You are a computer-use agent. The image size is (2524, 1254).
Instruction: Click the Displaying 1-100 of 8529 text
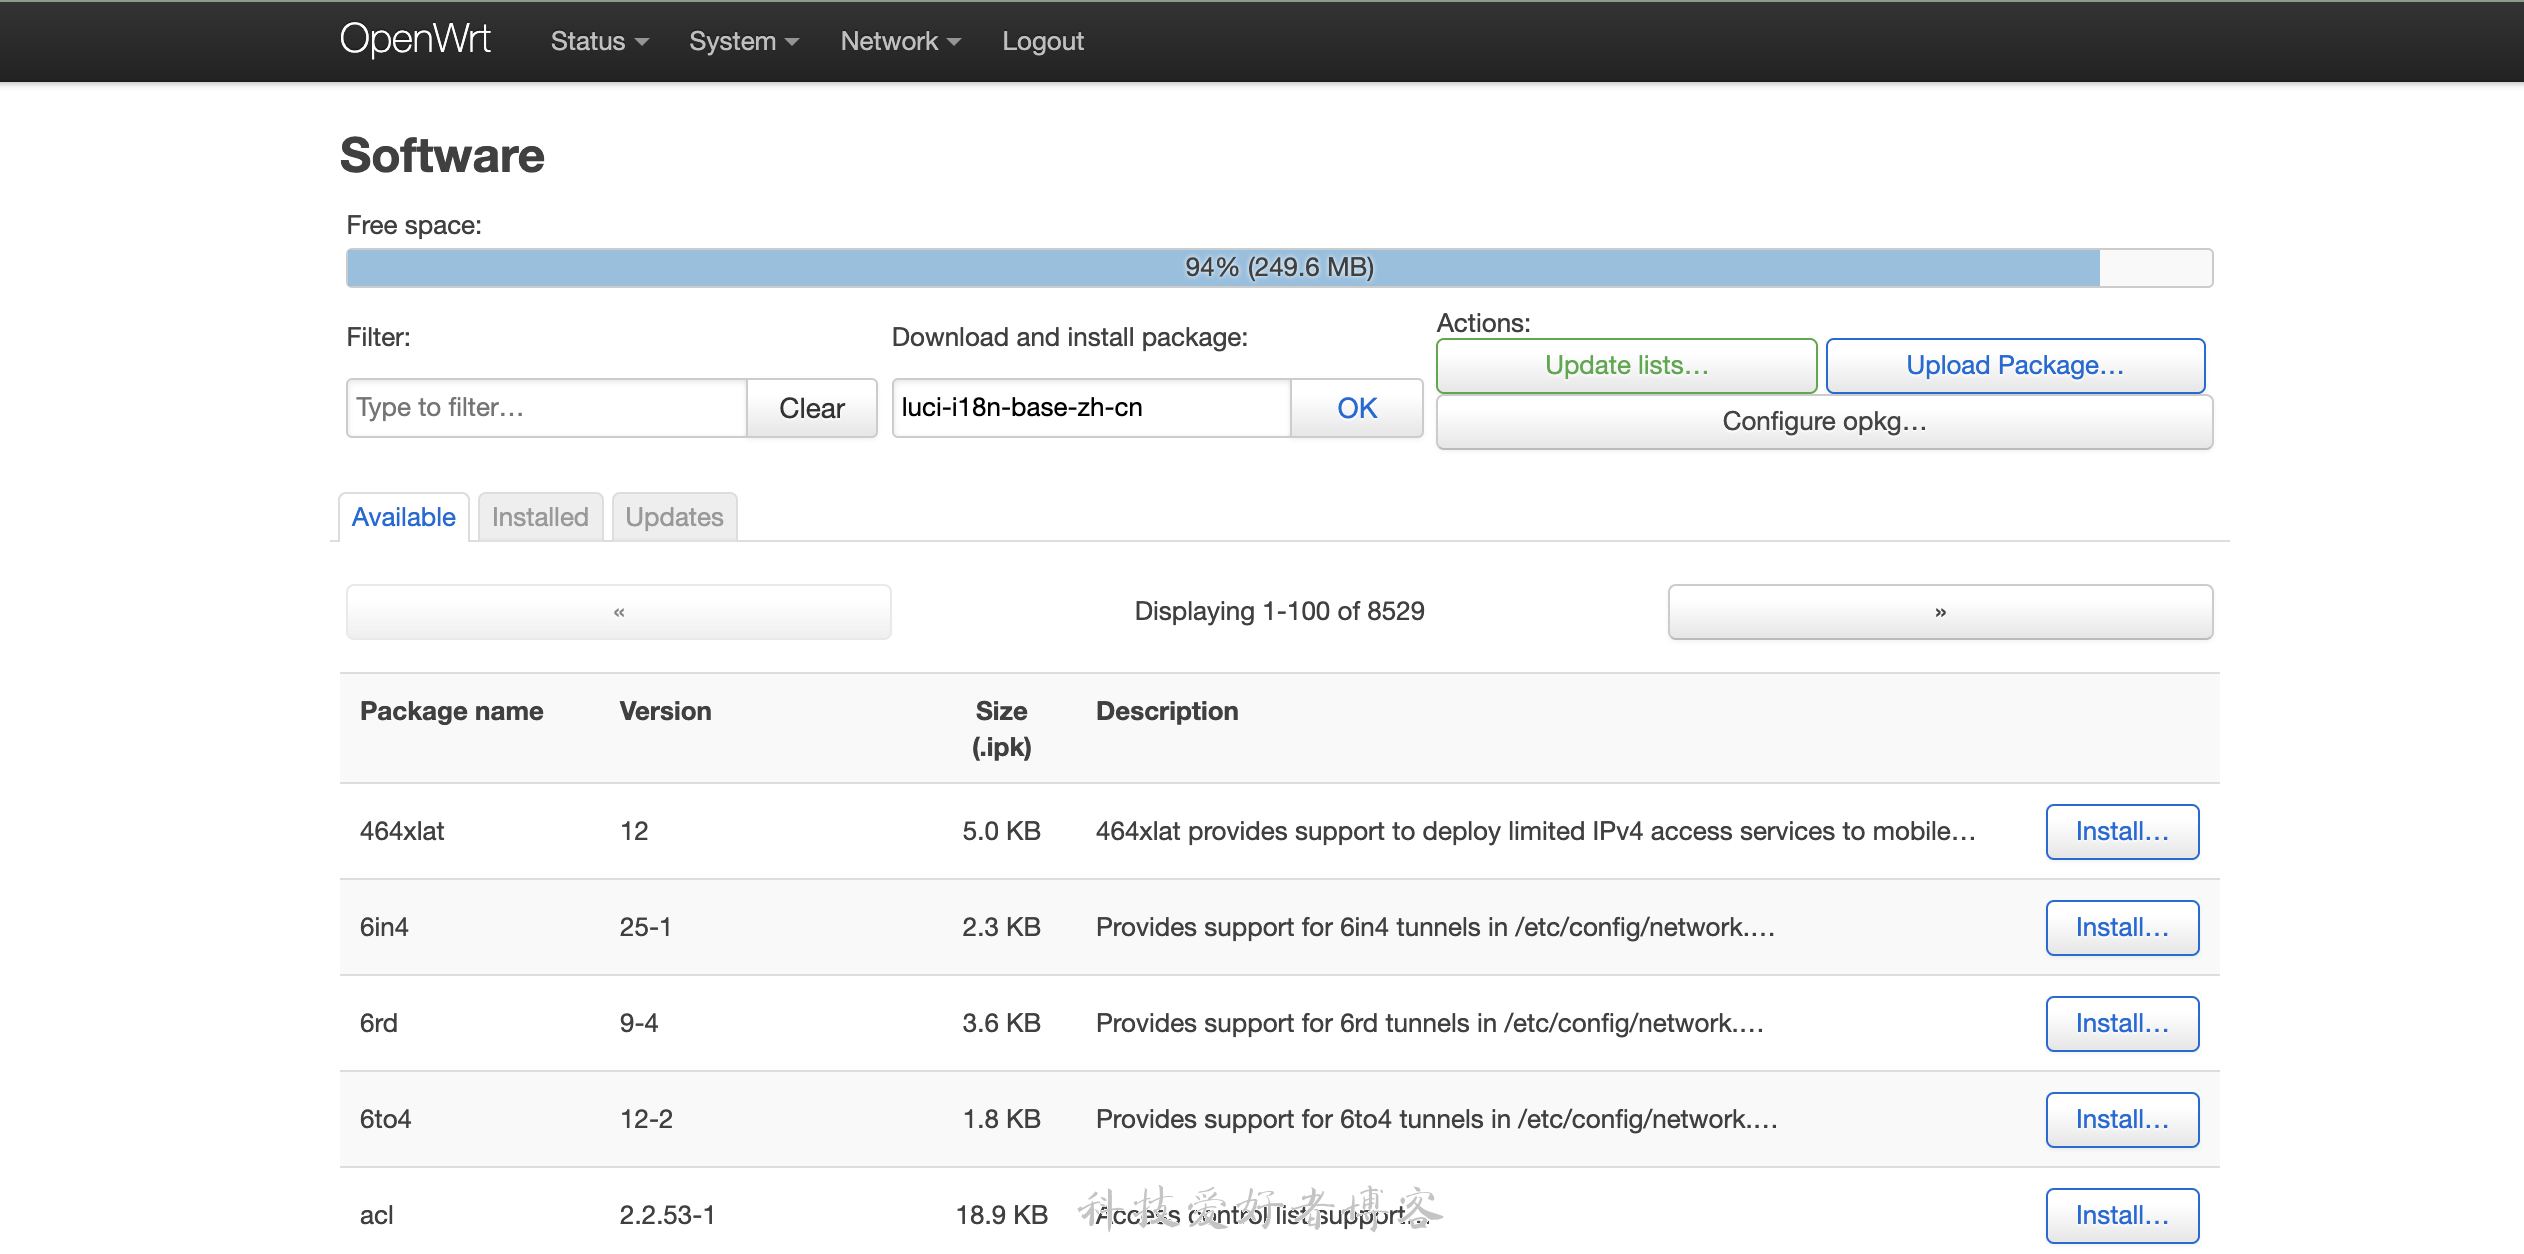coord(1279,611)
